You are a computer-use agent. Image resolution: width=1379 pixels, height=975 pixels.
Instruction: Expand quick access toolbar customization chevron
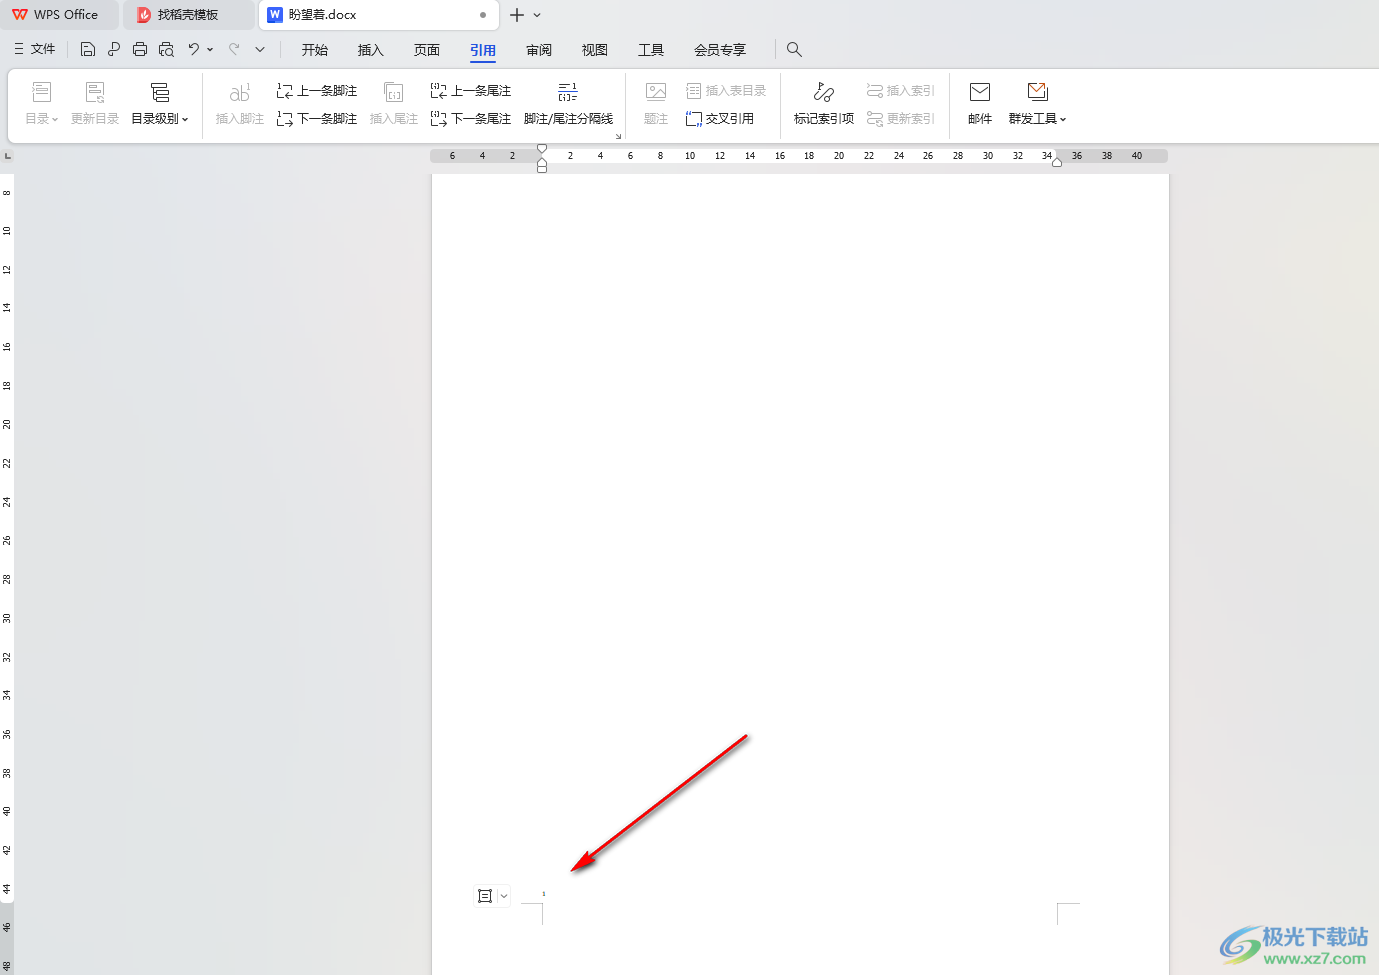[x=260, y=49]
